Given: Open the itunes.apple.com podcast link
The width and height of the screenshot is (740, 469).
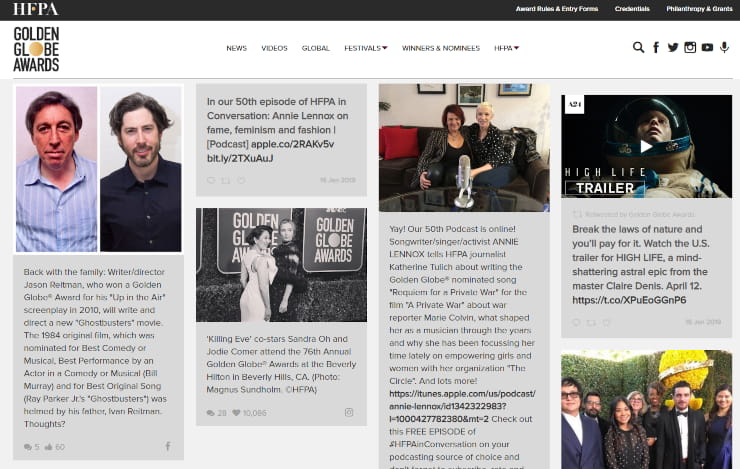Looking at the screenshot, I should pos(462,406).
